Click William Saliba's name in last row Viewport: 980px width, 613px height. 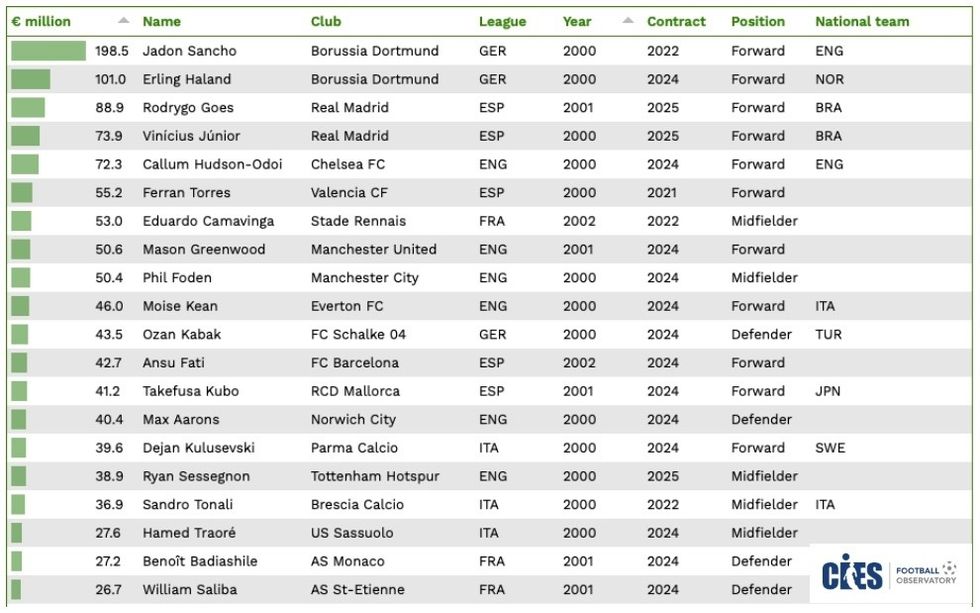pyautogui.click(x=190, y=590)
